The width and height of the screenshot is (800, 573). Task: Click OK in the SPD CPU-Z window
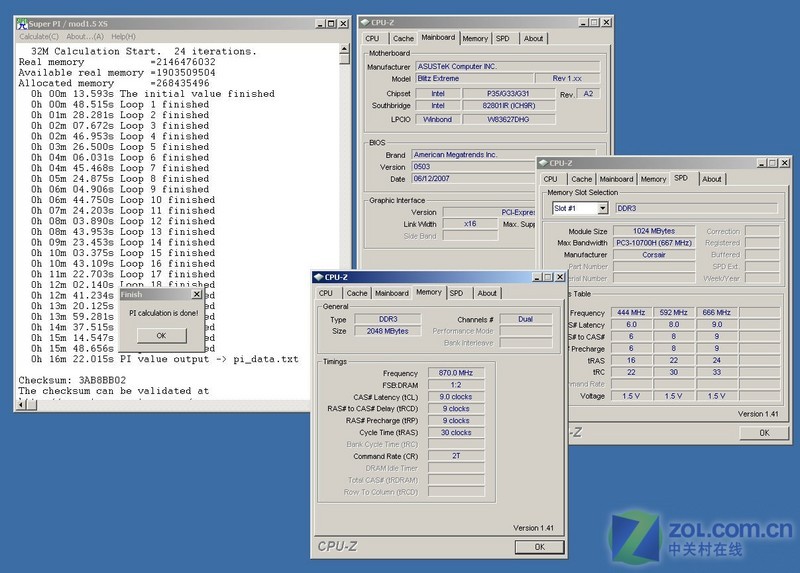(764, 433)
